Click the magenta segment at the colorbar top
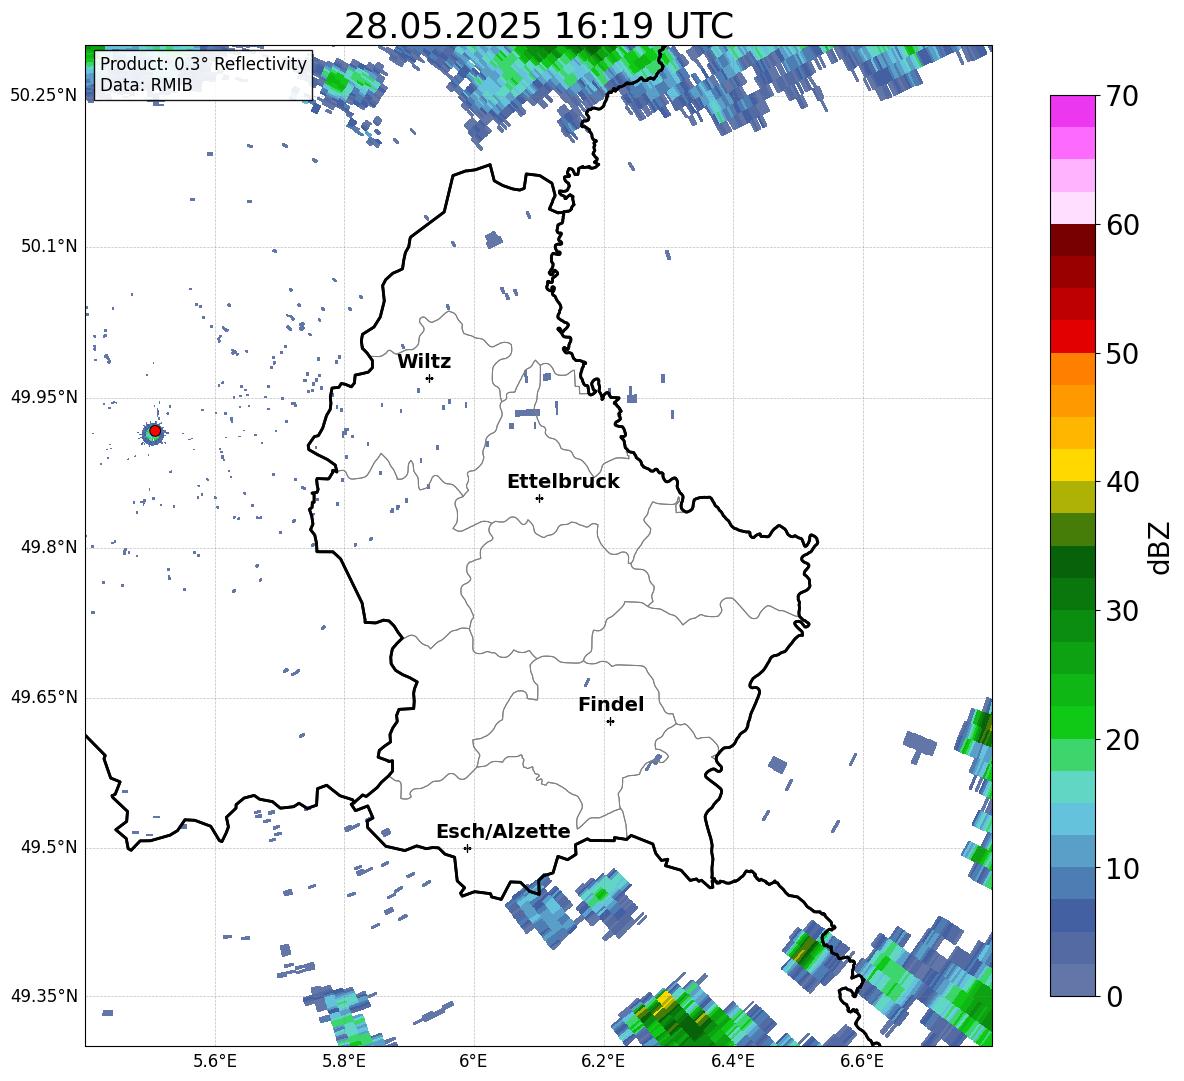The height and width of the screenshot is (1081, 1184). (x=1072, y=112)
